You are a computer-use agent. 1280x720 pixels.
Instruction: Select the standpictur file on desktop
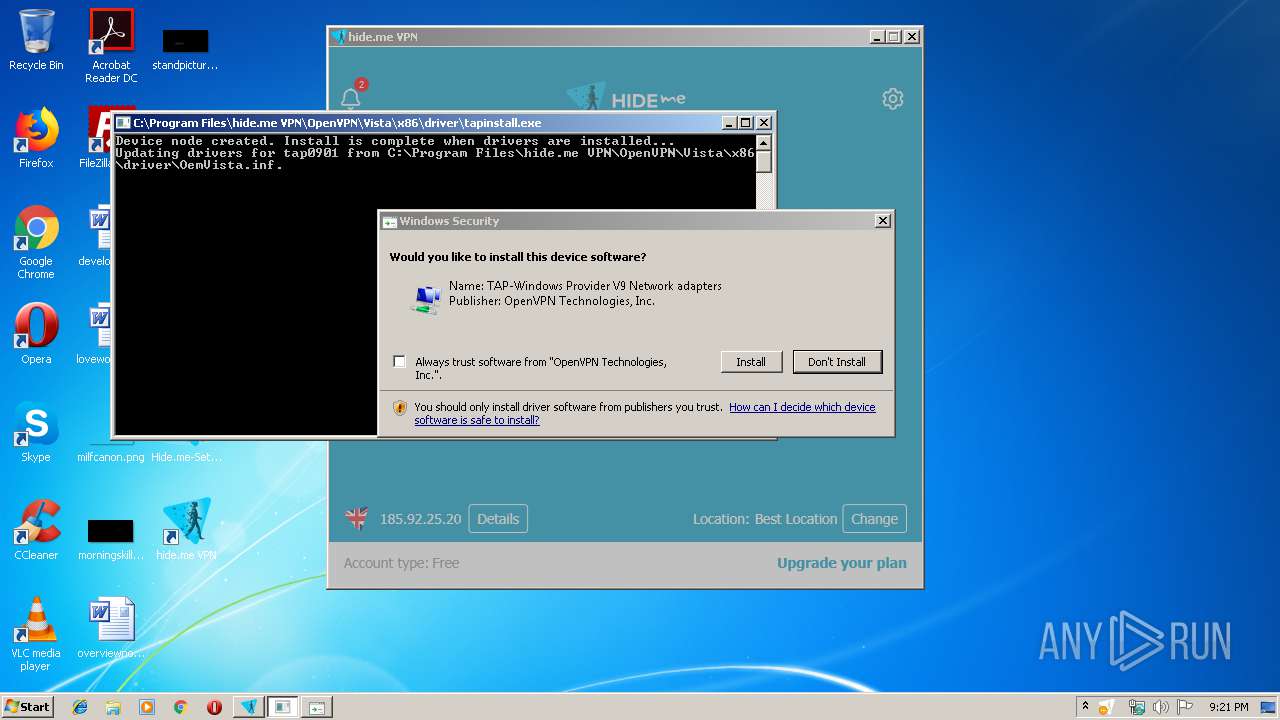pos(185,49)
